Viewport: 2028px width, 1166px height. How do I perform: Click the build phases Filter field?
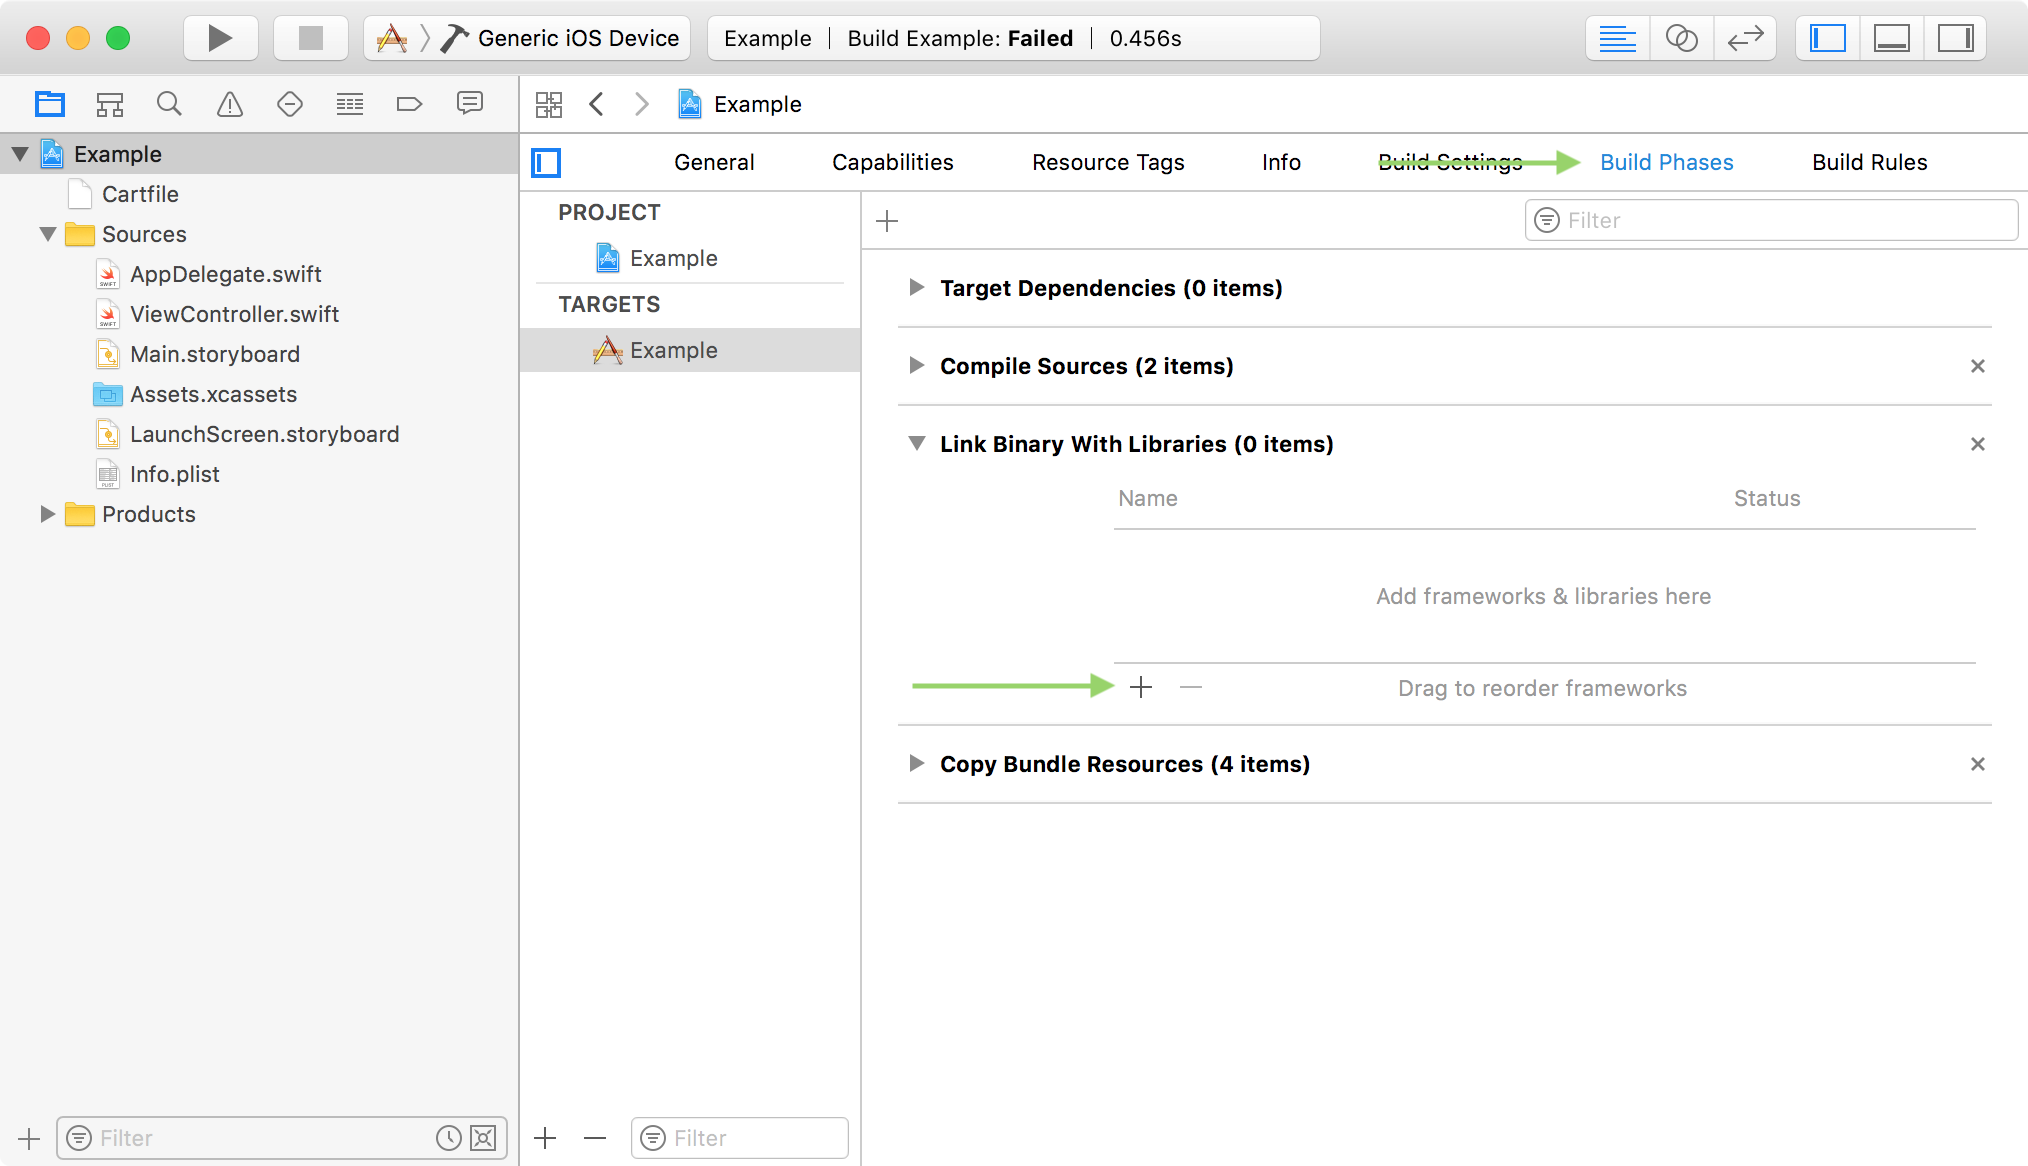point(1770,220)
